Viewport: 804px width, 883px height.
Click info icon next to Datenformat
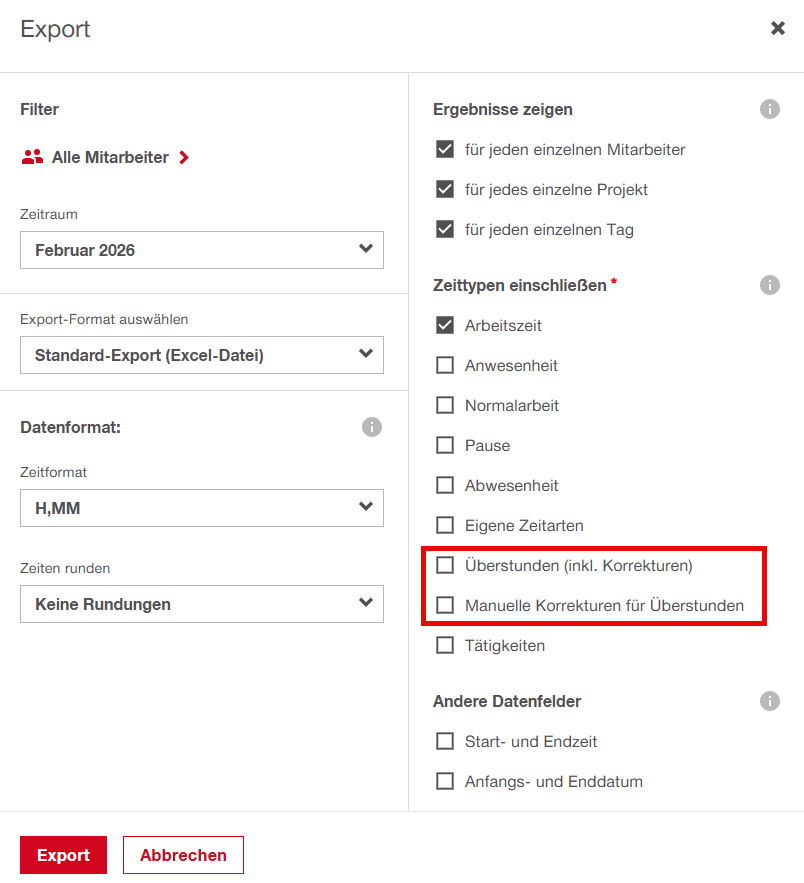[371, 427]
